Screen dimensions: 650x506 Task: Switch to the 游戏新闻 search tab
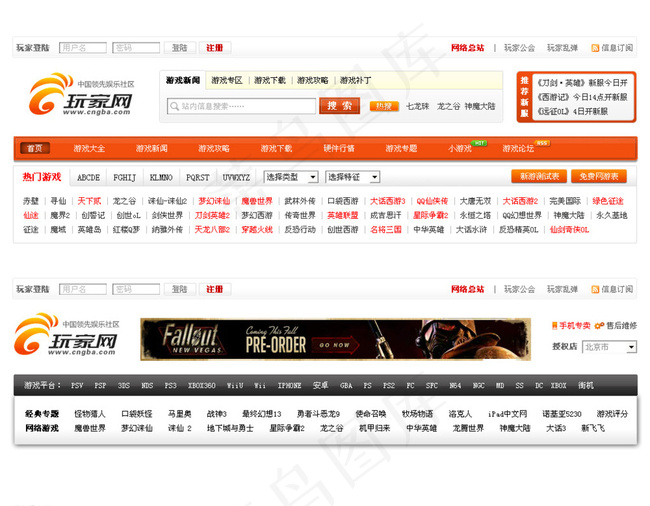[183, 80]
